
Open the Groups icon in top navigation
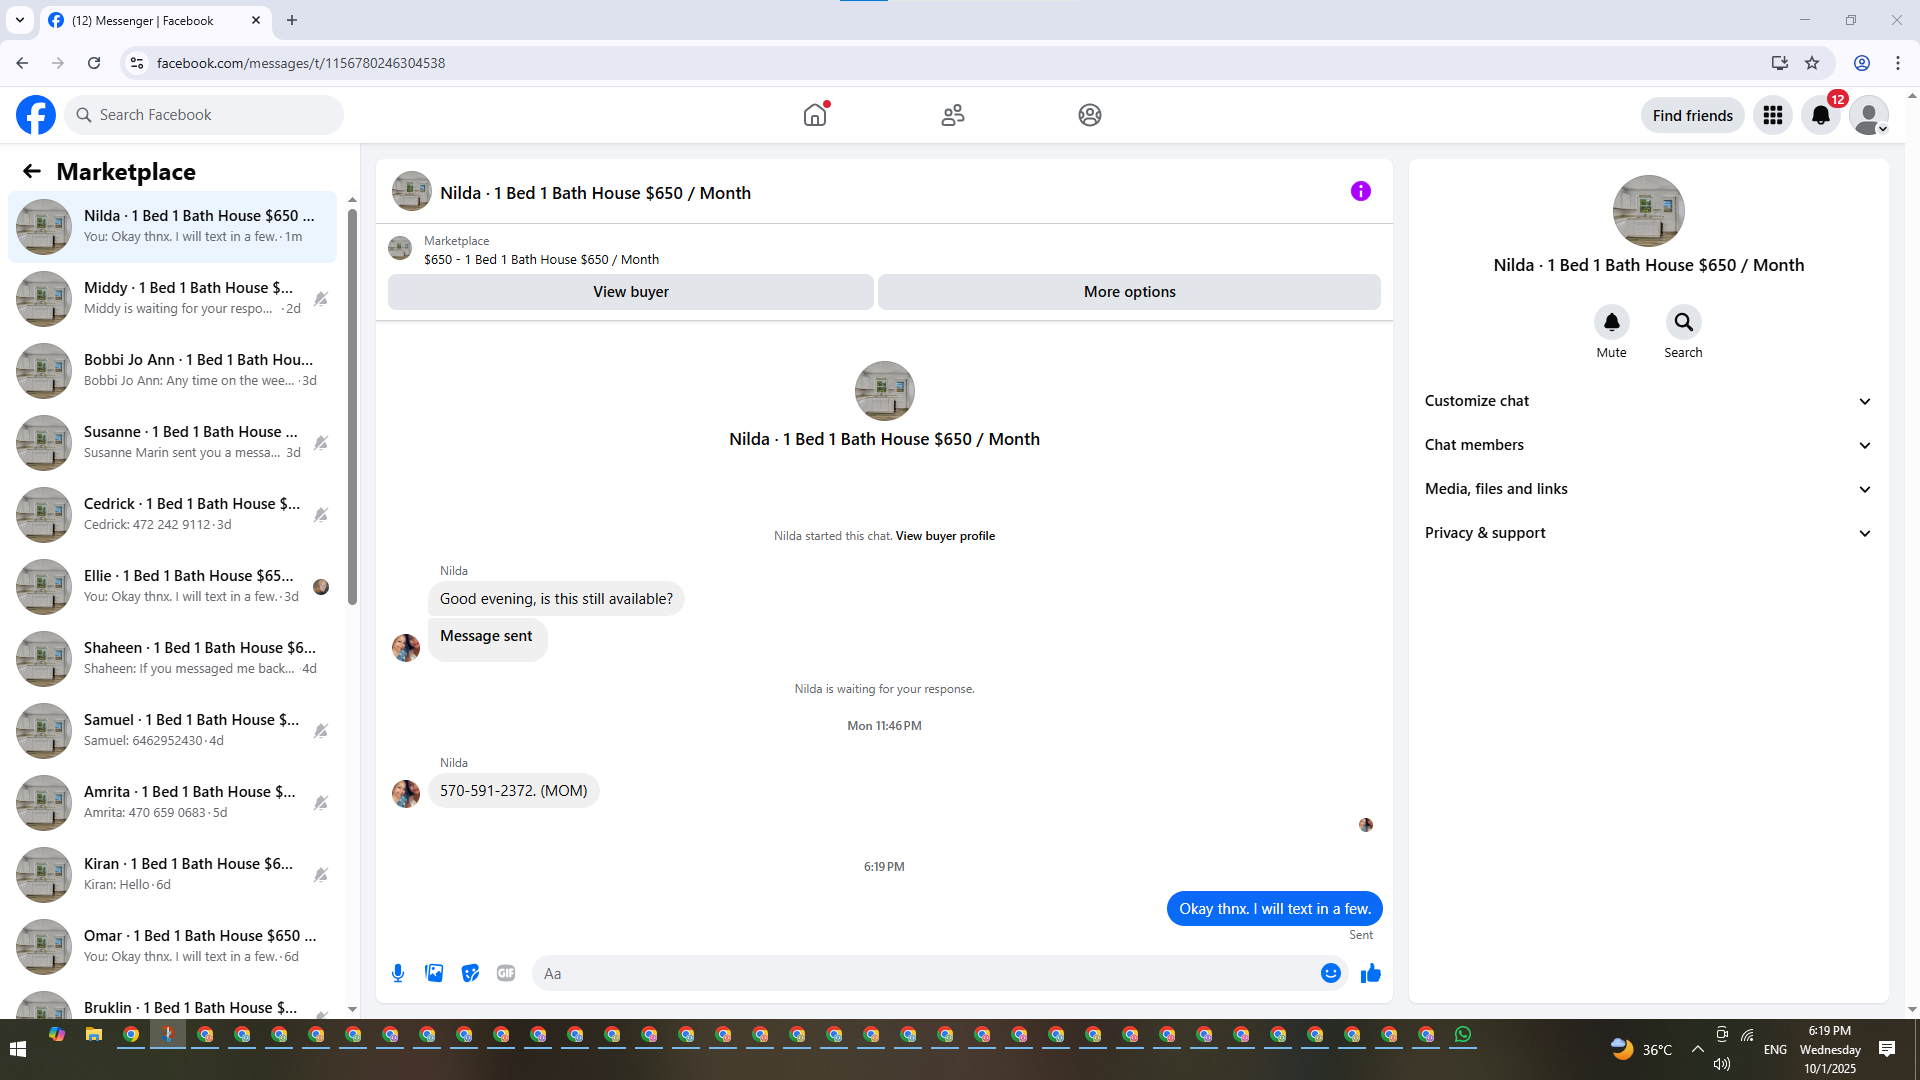pos(1090,115)
